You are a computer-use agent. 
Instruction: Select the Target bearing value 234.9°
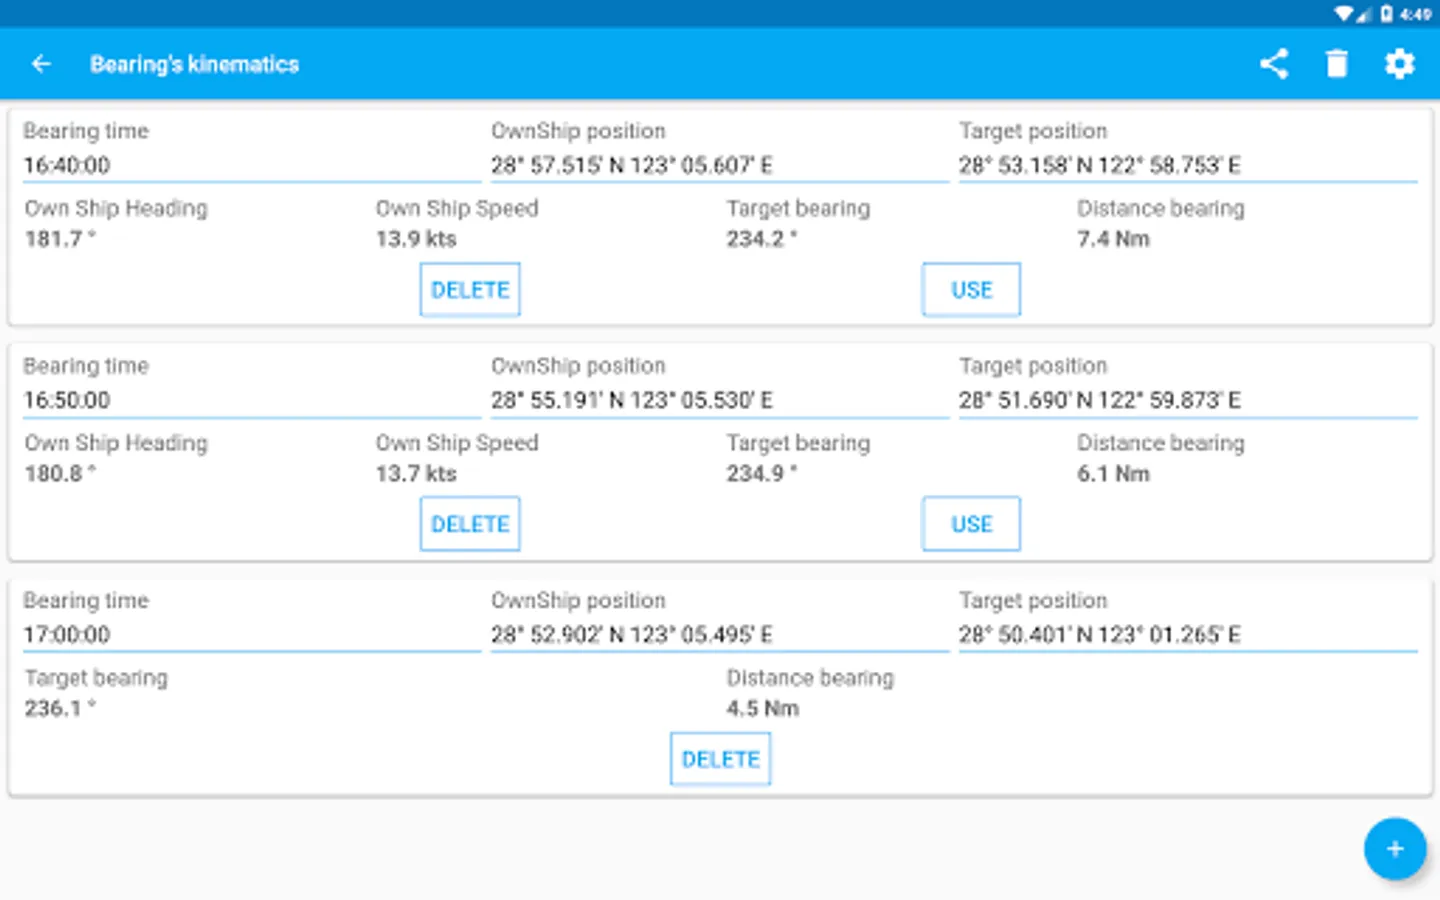click(762, 473)
